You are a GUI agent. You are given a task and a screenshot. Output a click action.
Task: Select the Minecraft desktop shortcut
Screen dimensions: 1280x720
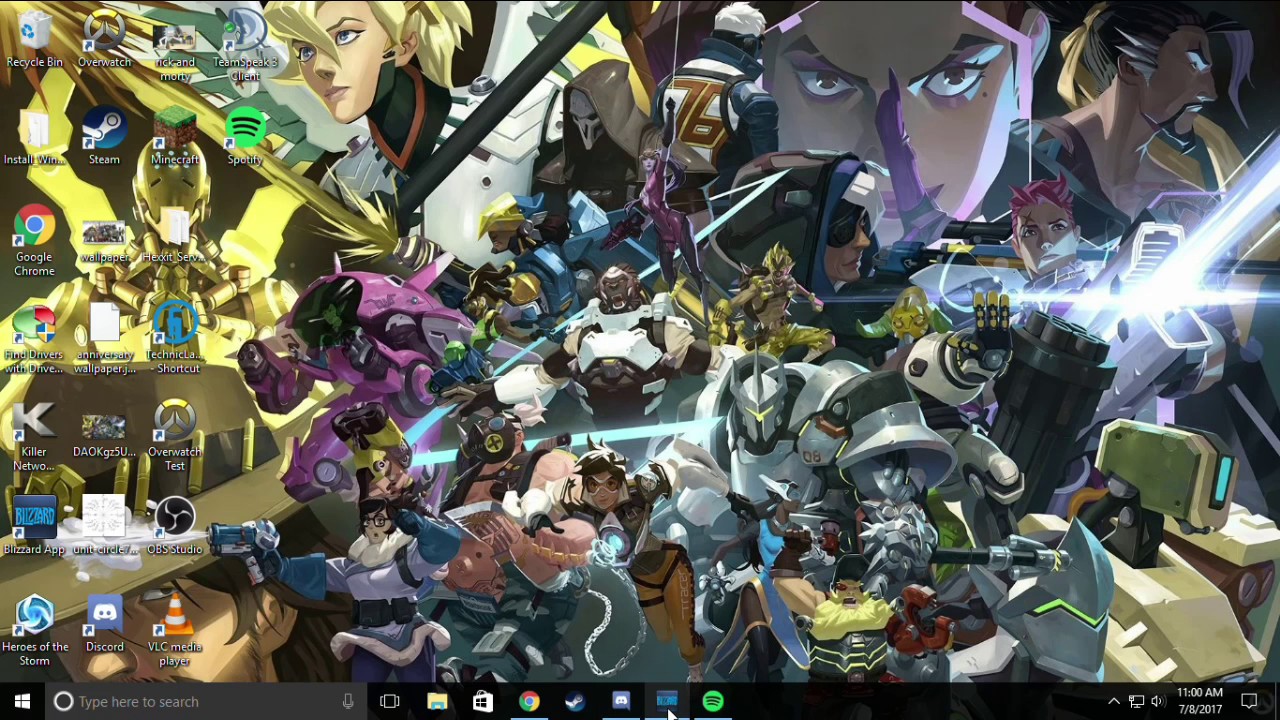175,138
